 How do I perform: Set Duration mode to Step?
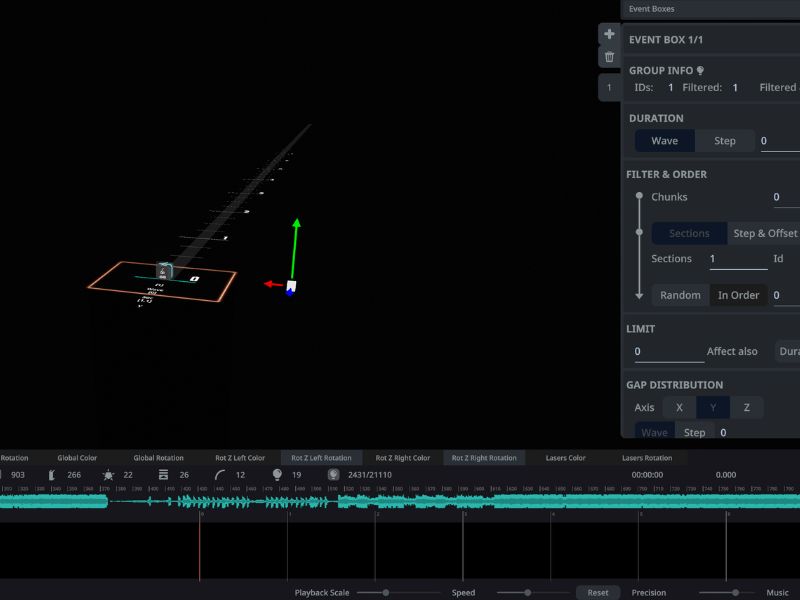pyautogui.click(x=724, y=141)
